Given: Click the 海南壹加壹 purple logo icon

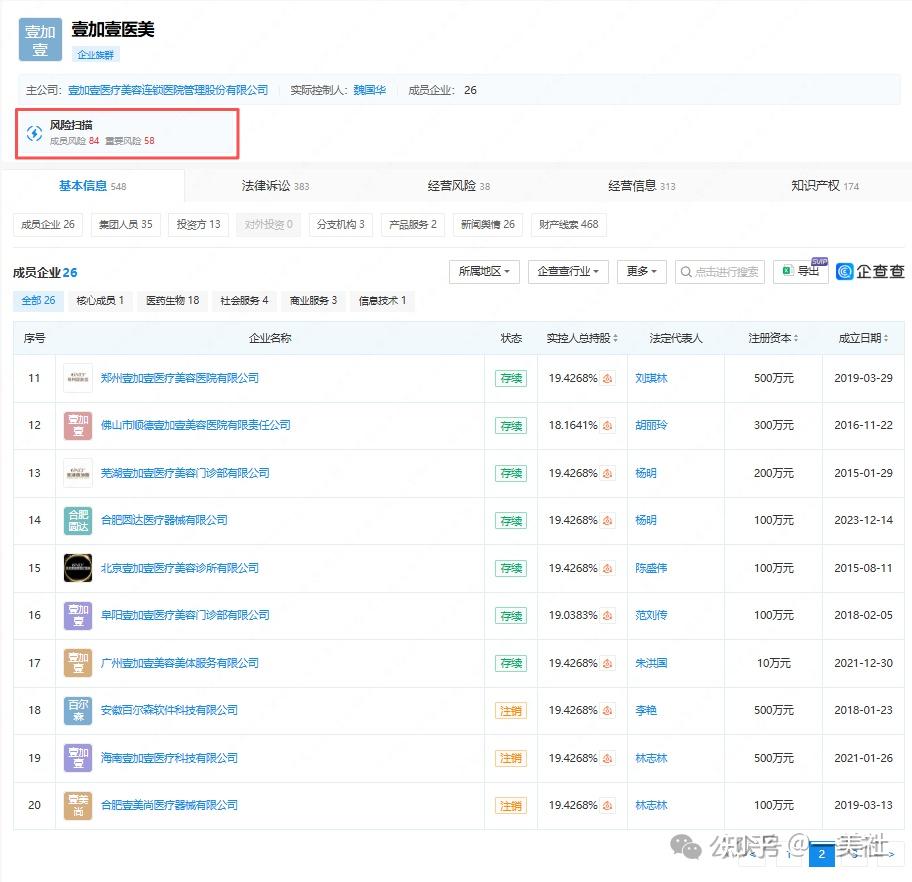Looking at the screenshot, I should [78, 758].
